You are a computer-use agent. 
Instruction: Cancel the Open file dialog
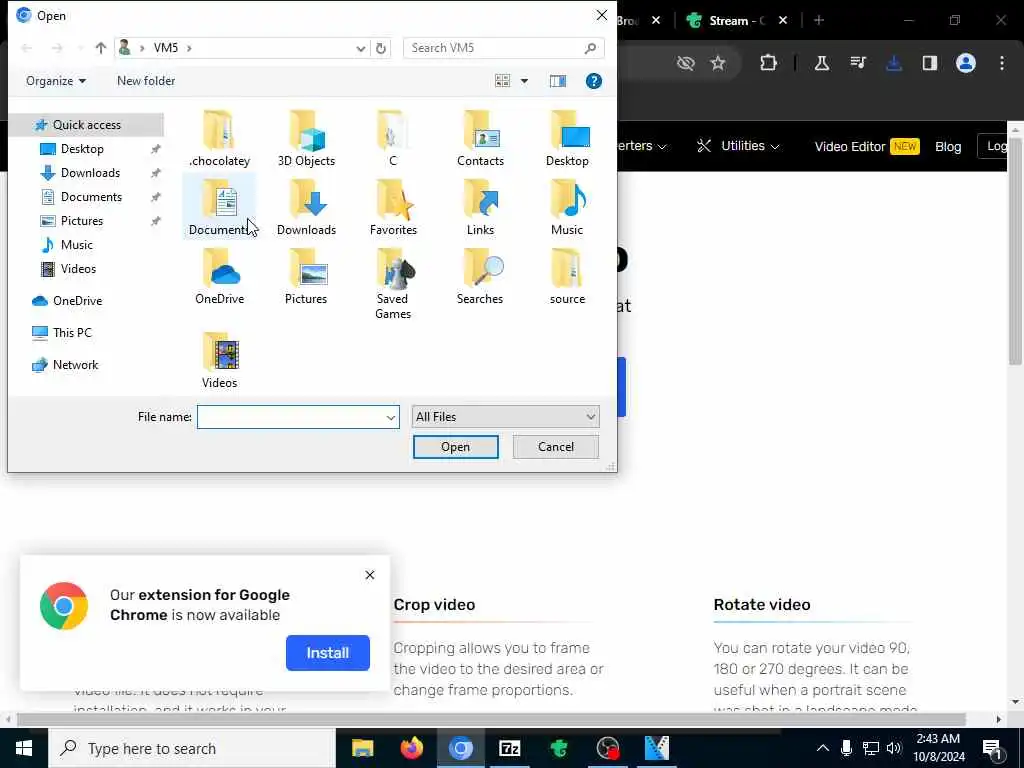tap(556, 447)
